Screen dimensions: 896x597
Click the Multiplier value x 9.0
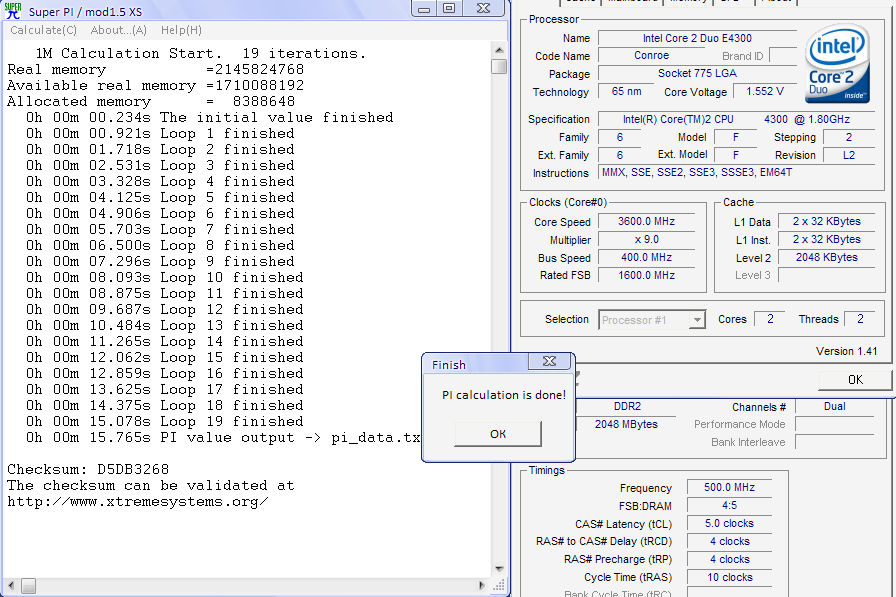pos(646,240)
